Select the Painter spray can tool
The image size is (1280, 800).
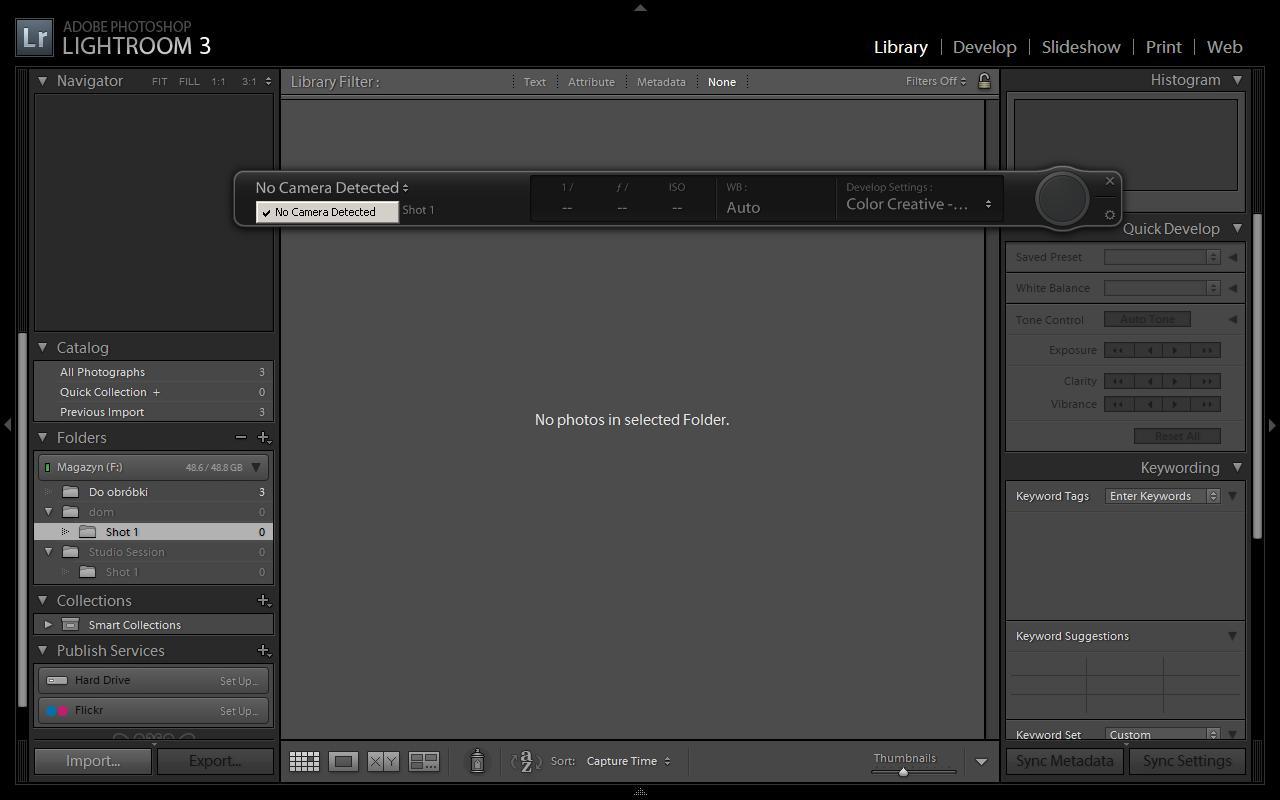(x=477, y=761)
